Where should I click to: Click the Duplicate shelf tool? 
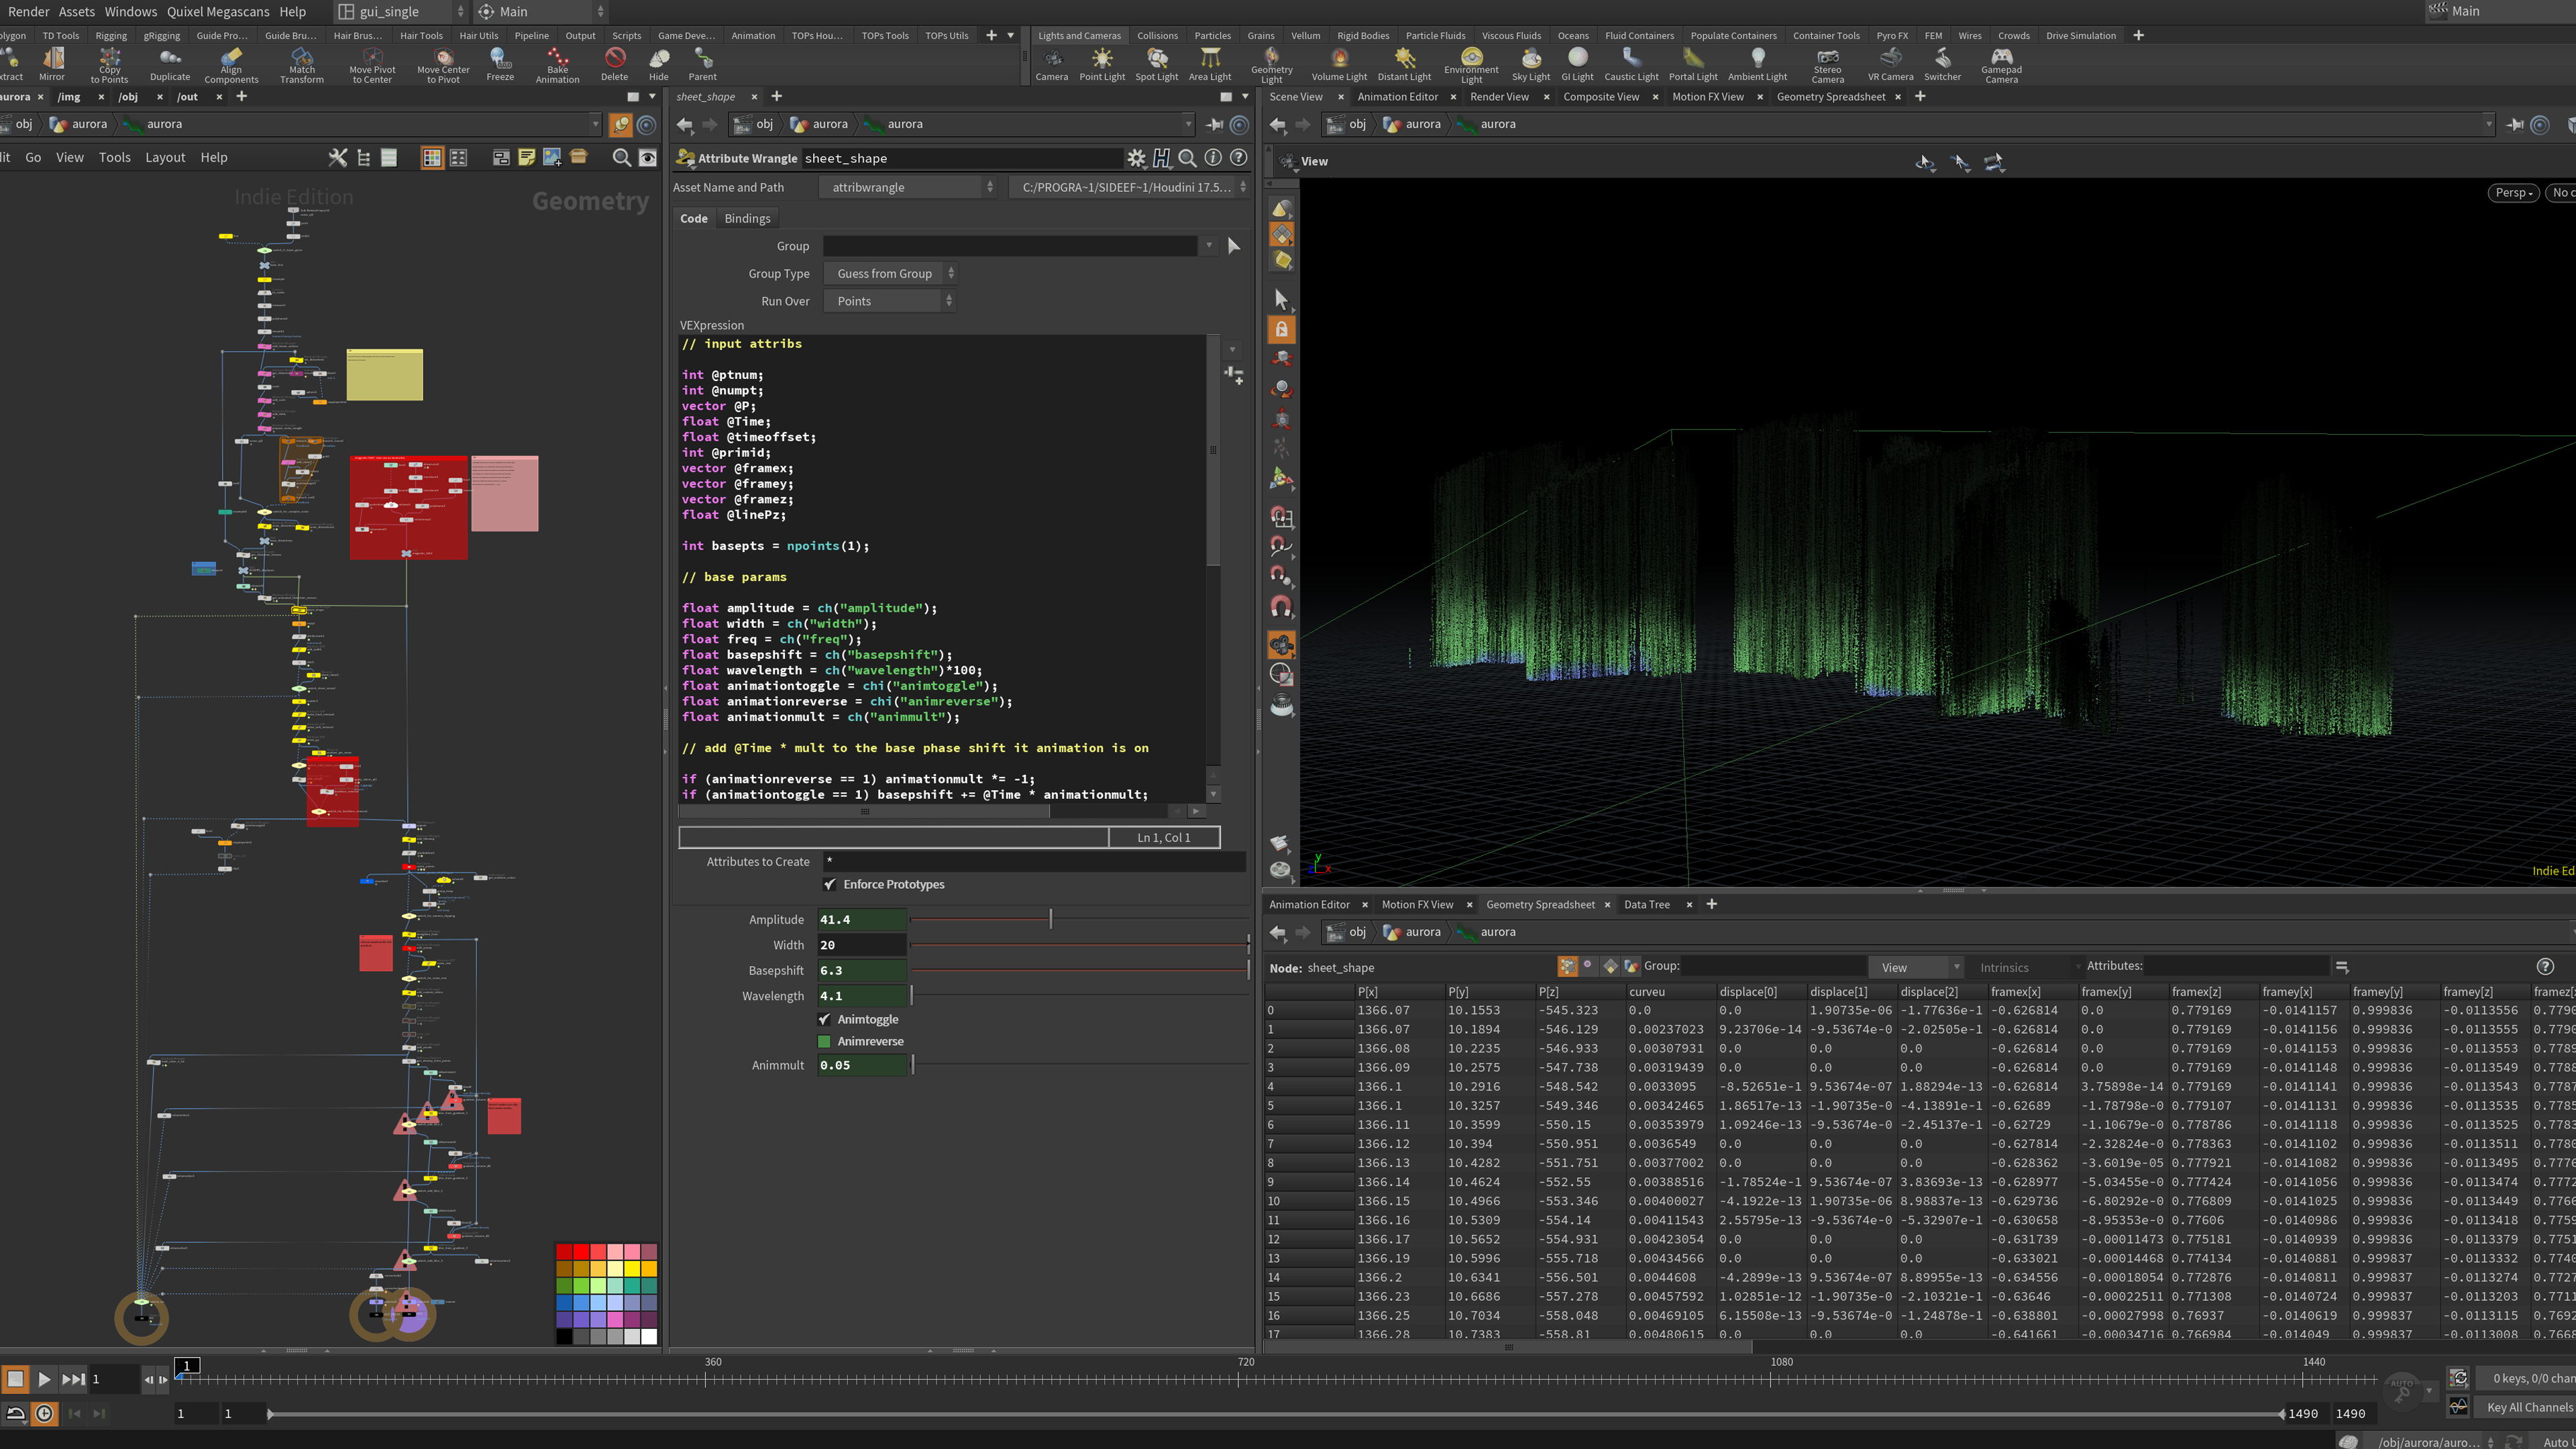(x=170, y=64)
